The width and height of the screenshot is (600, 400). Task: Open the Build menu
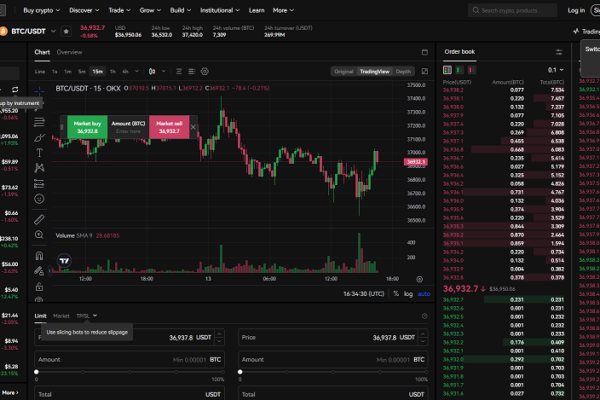pyautogui.click(x=180, y=10)
